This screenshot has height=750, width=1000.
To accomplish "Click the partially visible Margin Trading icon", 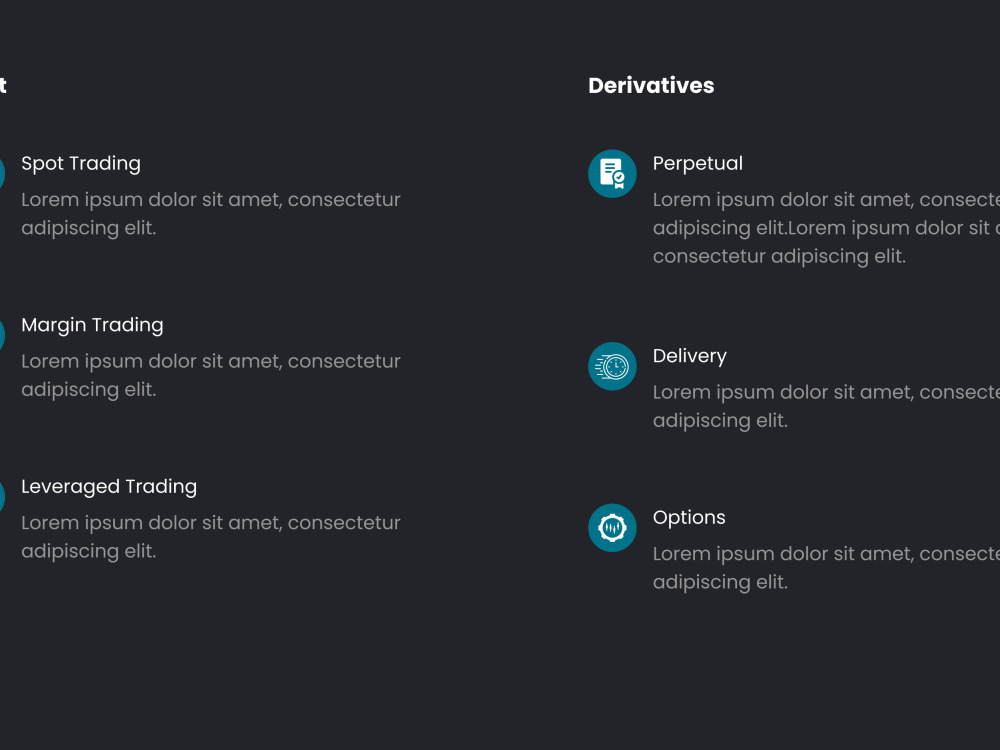I will (x=2, y=335).
